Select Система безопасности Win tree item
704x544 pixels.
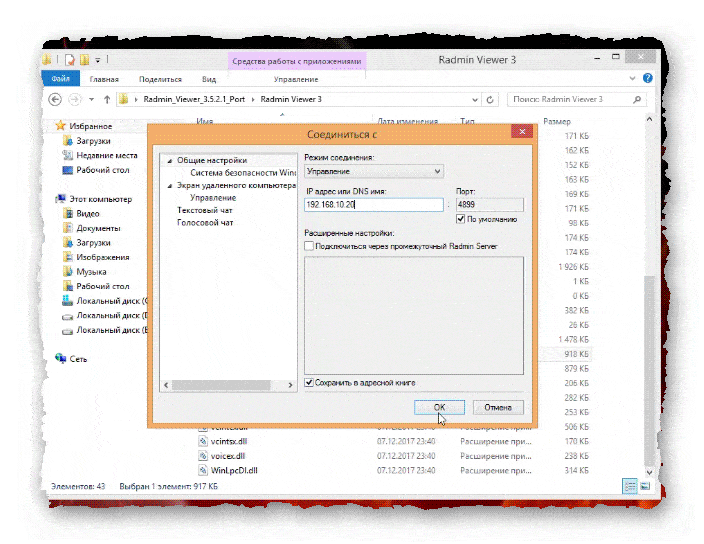click(242, 172)
